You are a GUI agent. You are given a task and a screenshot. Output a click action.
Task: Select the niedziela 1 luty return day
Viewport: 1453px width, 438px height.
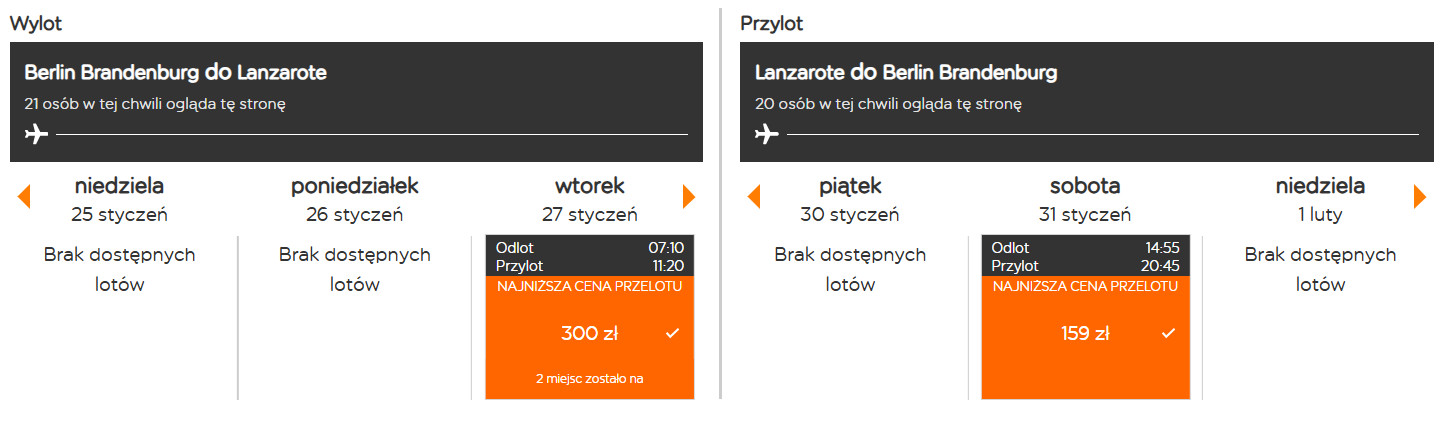pyautogui.click(x=1320, y=199)
